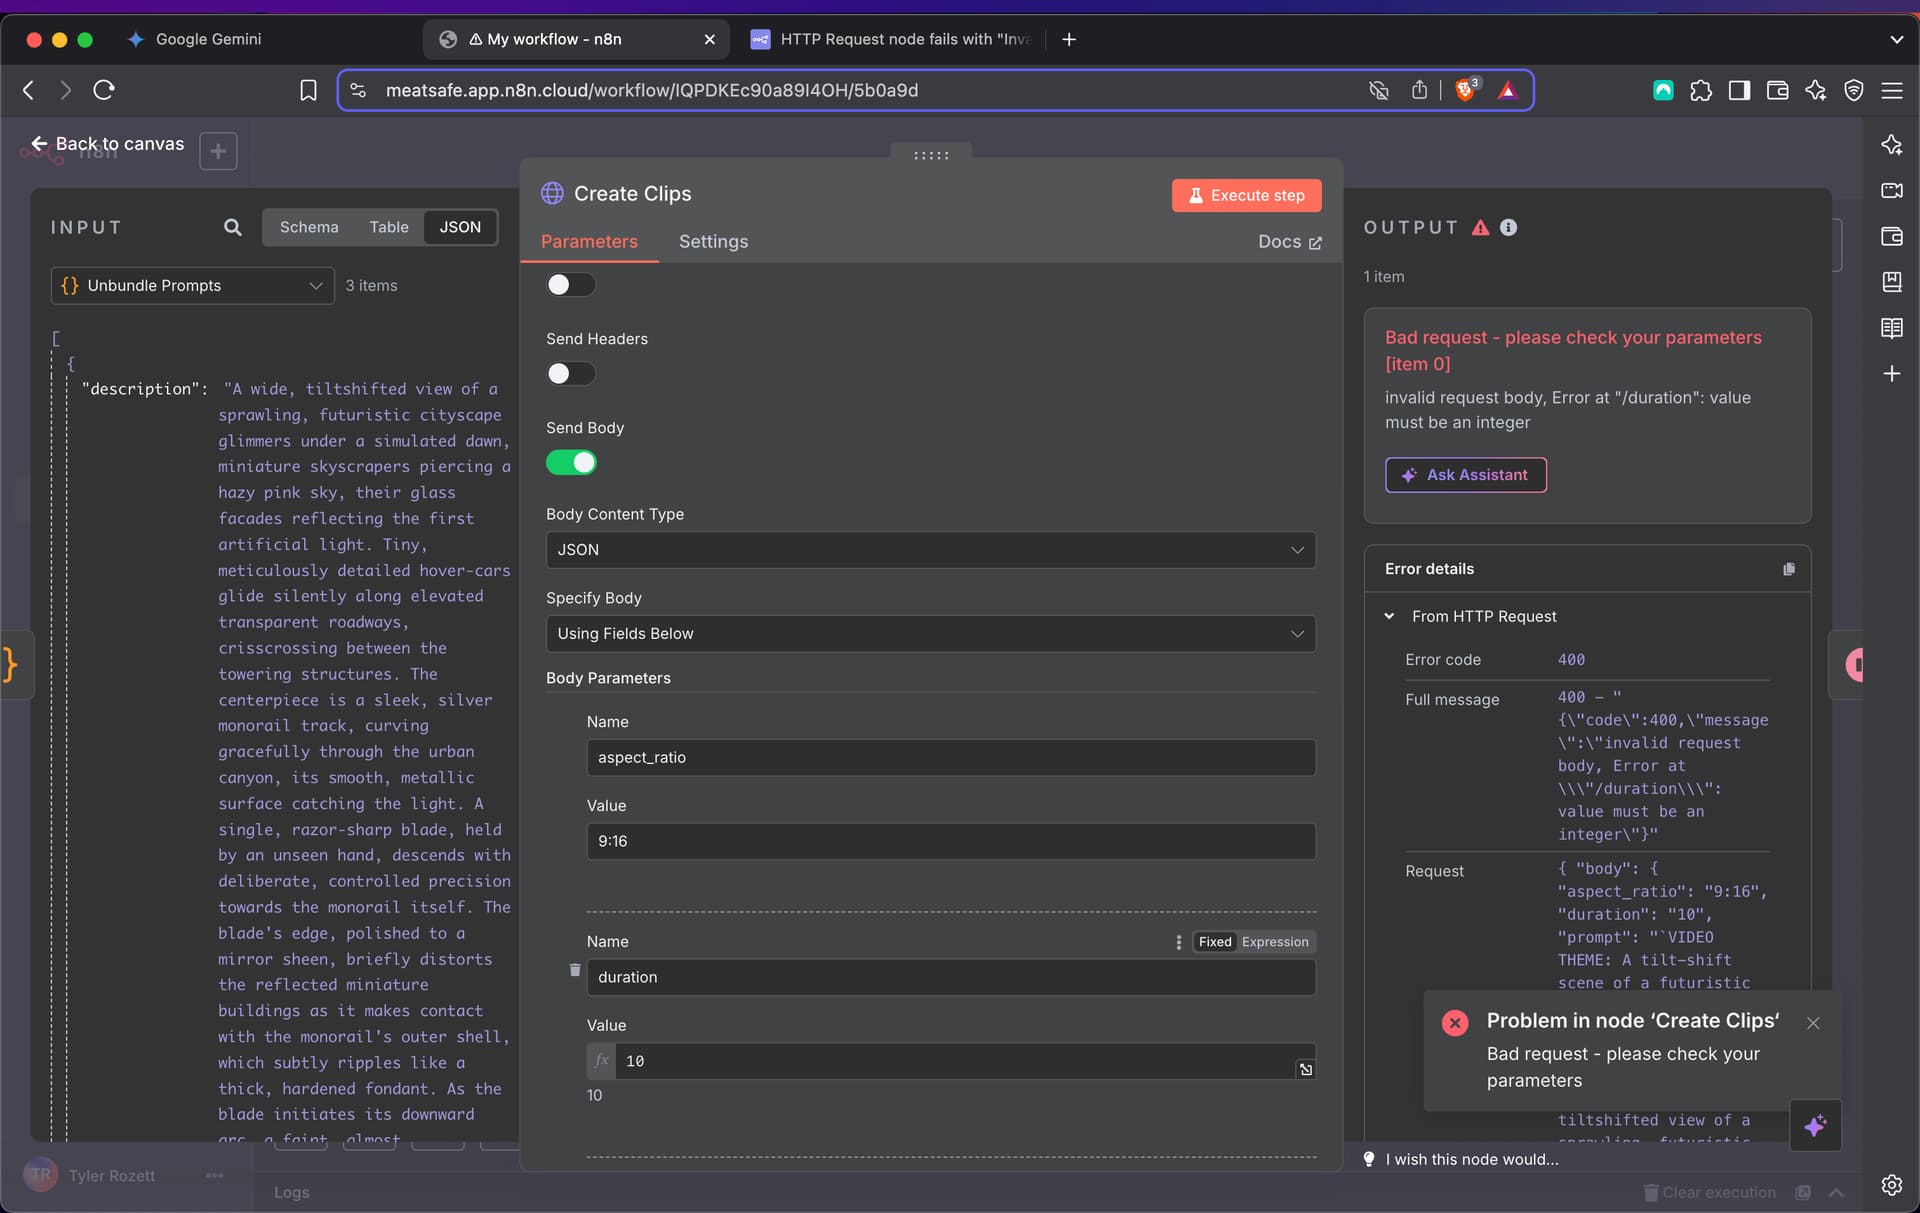The width and height of the screenshot is (1920, 1213).
Task: Click the AI sparkle assistant button in the bottom-right corner
Action: tap(1815, 1125)
